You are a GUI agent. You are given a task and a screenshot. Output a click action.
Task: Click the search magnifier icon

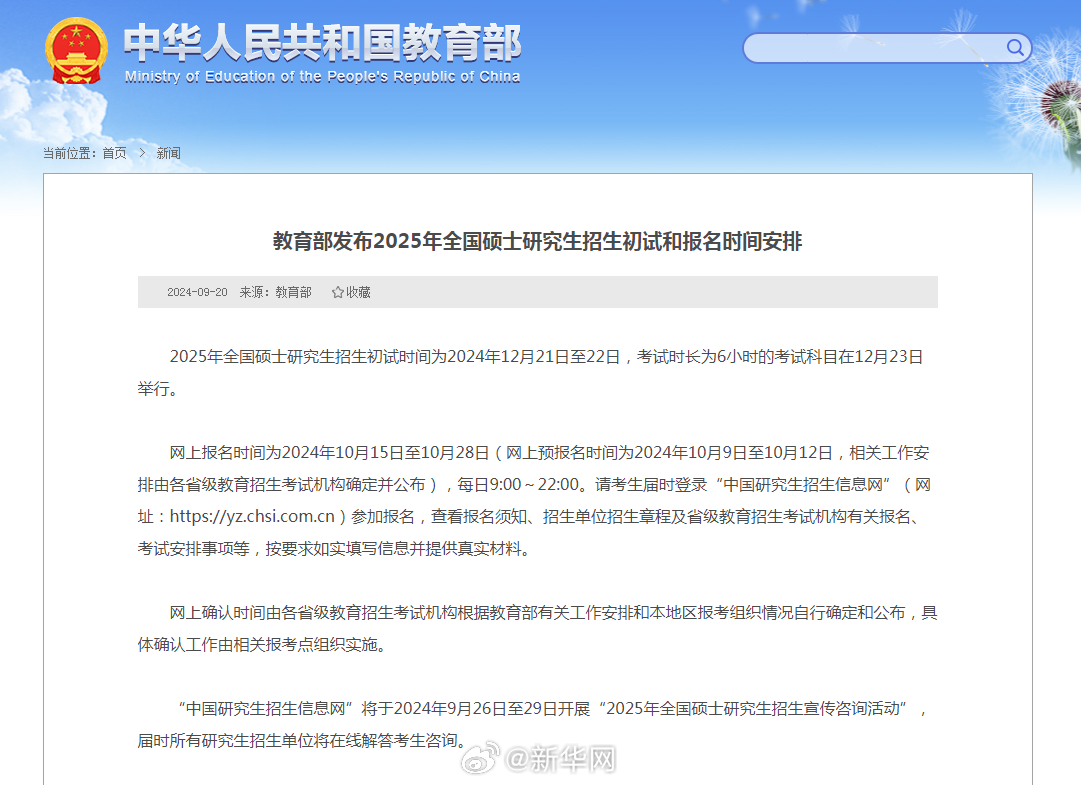[1015, 47]
